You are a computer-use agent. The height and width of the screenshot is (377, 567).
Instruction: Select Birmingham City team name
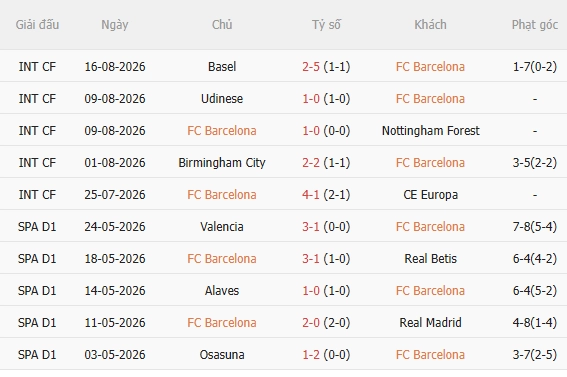(x=222, y=163)
